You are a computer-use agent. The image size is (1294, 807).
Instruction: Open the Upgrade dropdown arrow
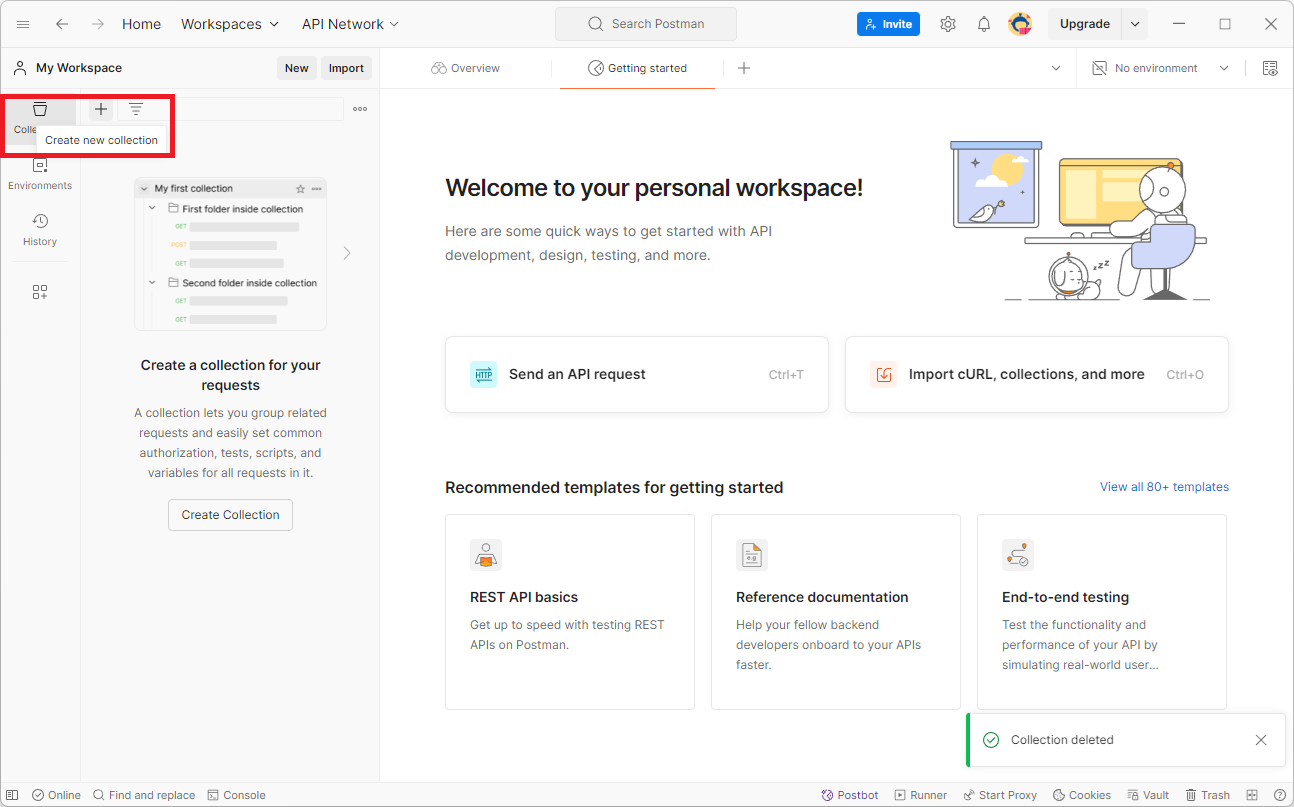[1134, 24]
